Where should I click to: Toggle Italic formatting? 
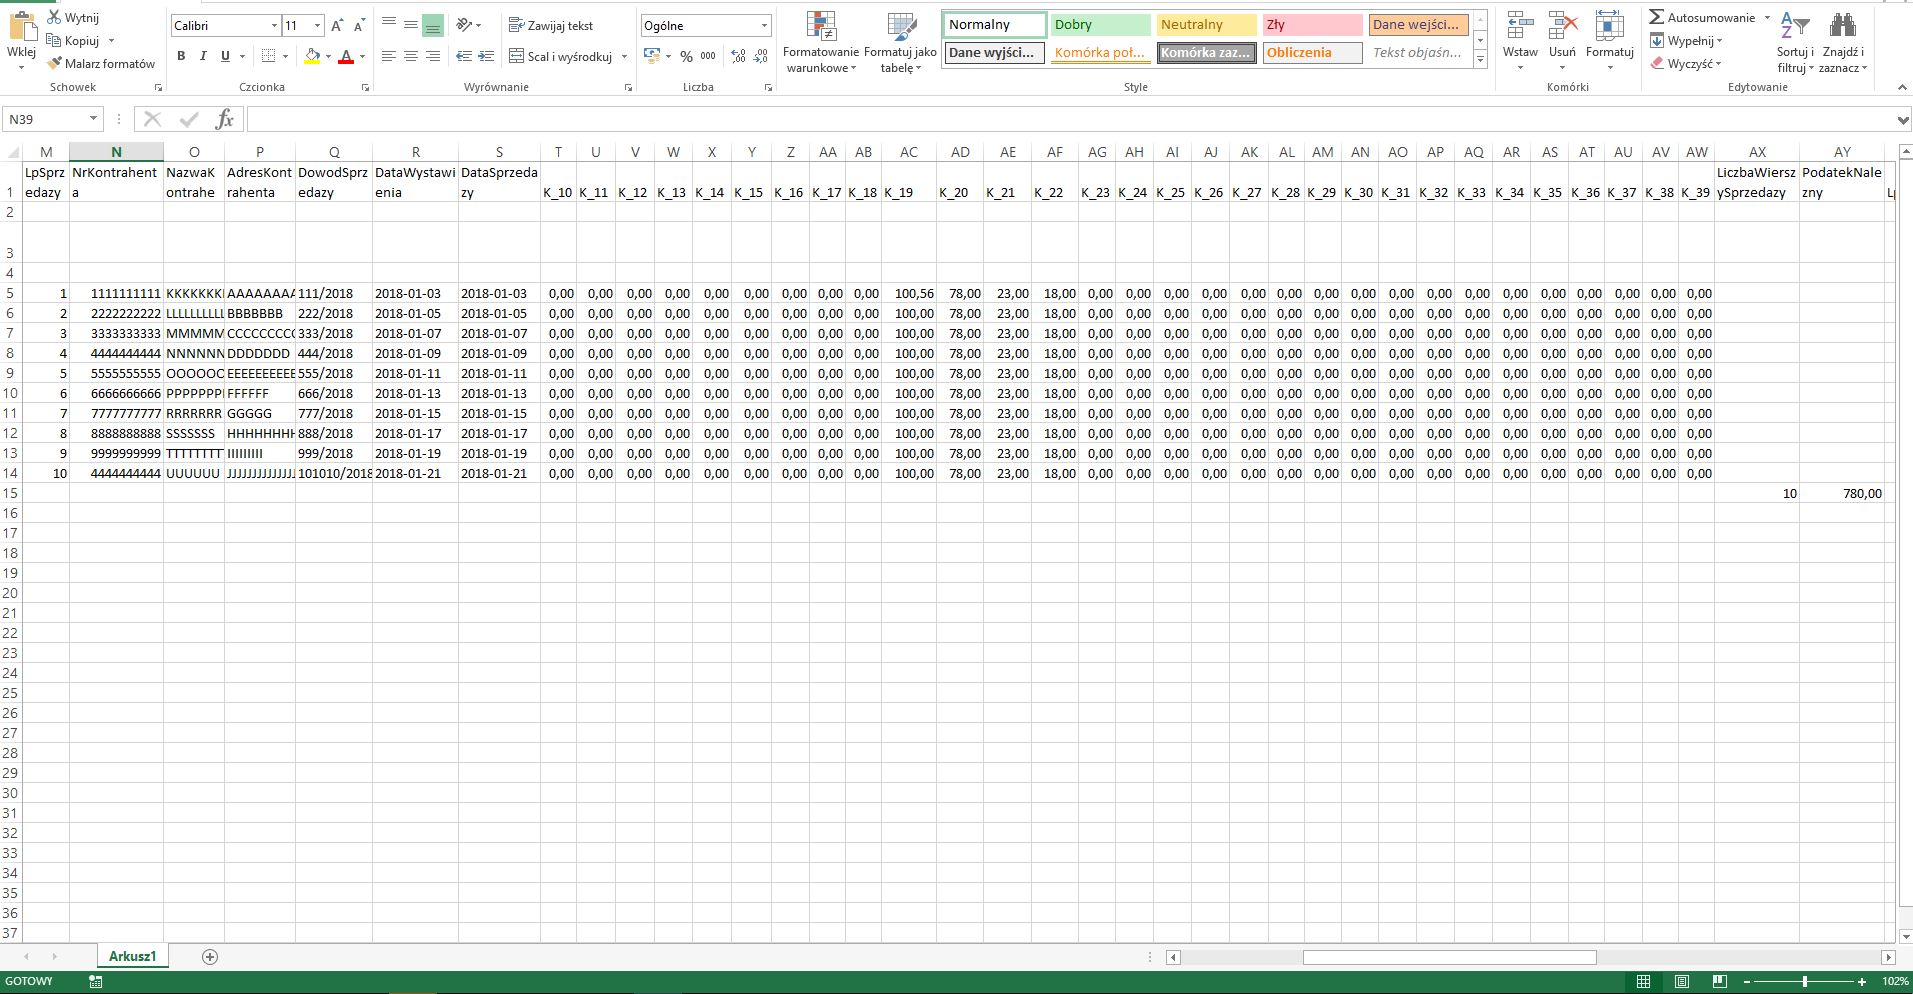(x=203, y=56)
